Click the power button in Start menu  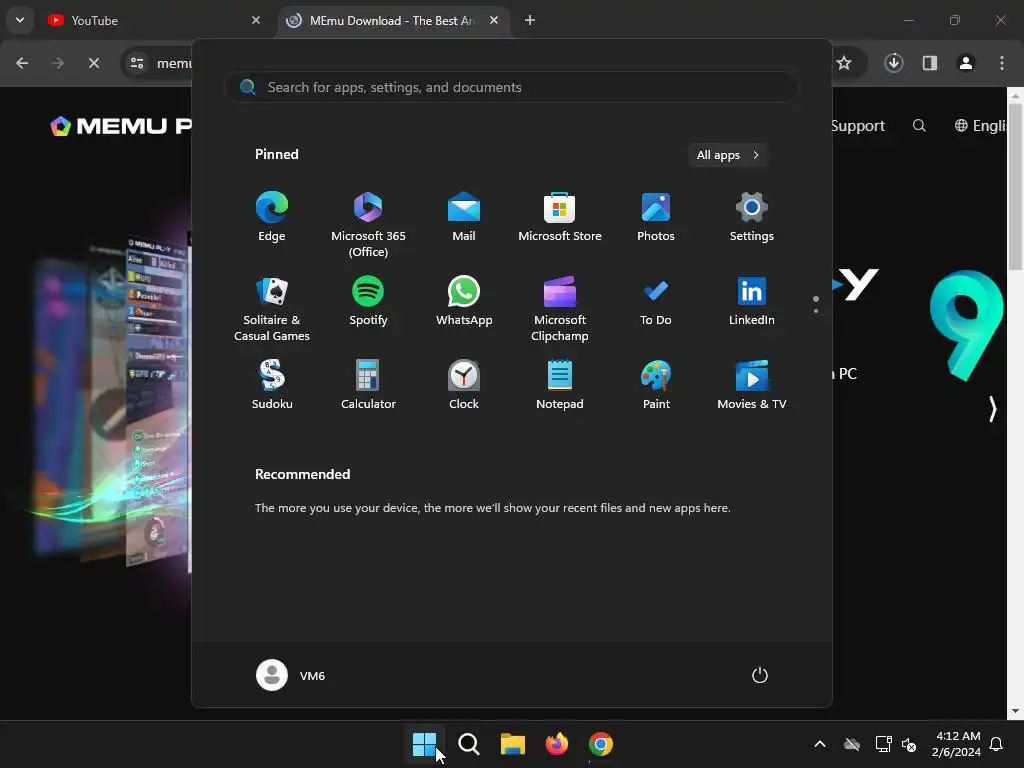tap(760, 675)
